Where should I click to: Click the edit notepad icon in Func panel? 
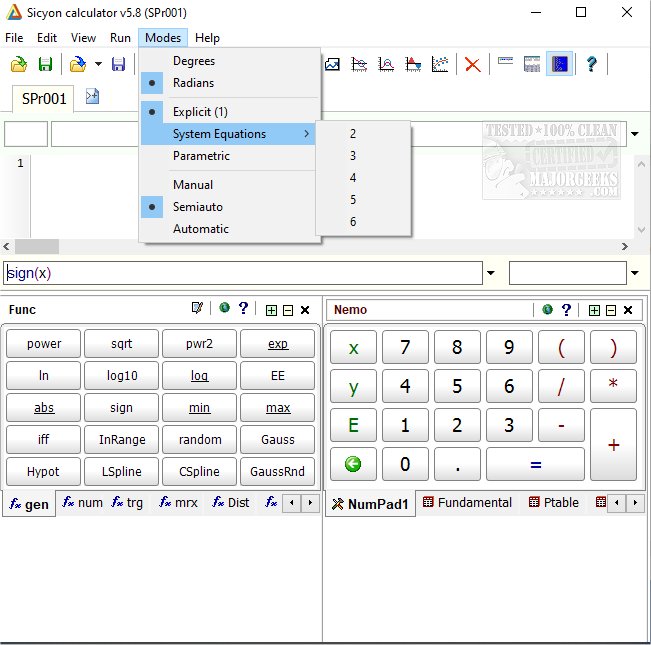[x=197, y=308]
